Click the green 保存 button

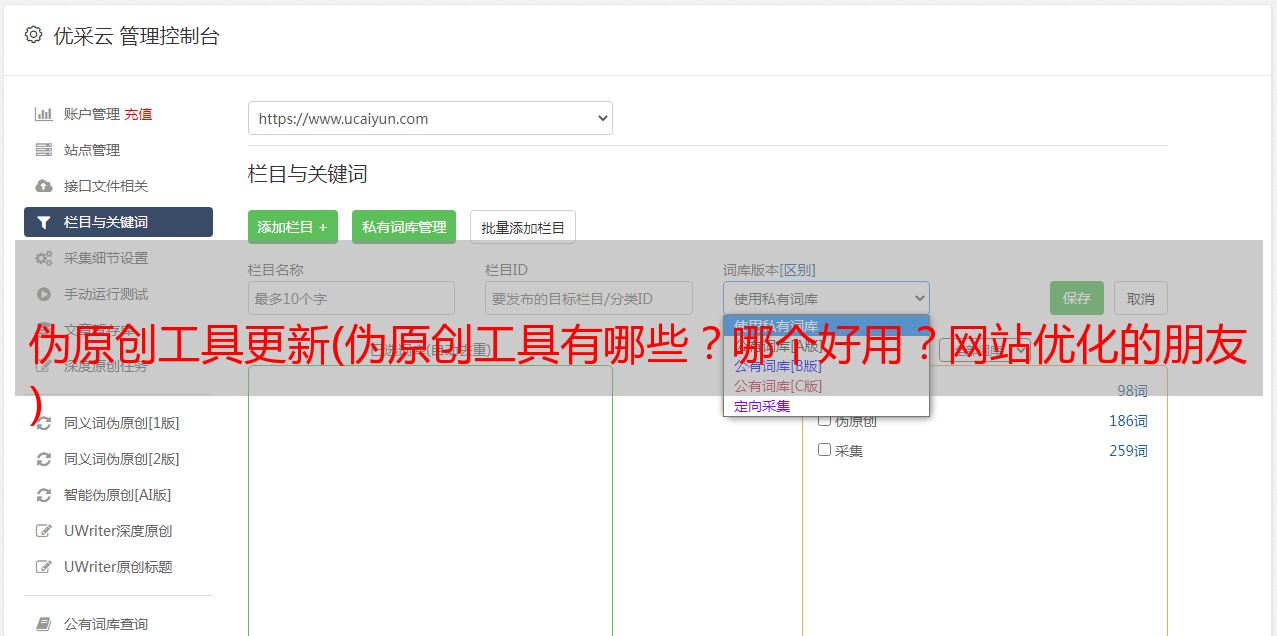[x=1077, y=298]
